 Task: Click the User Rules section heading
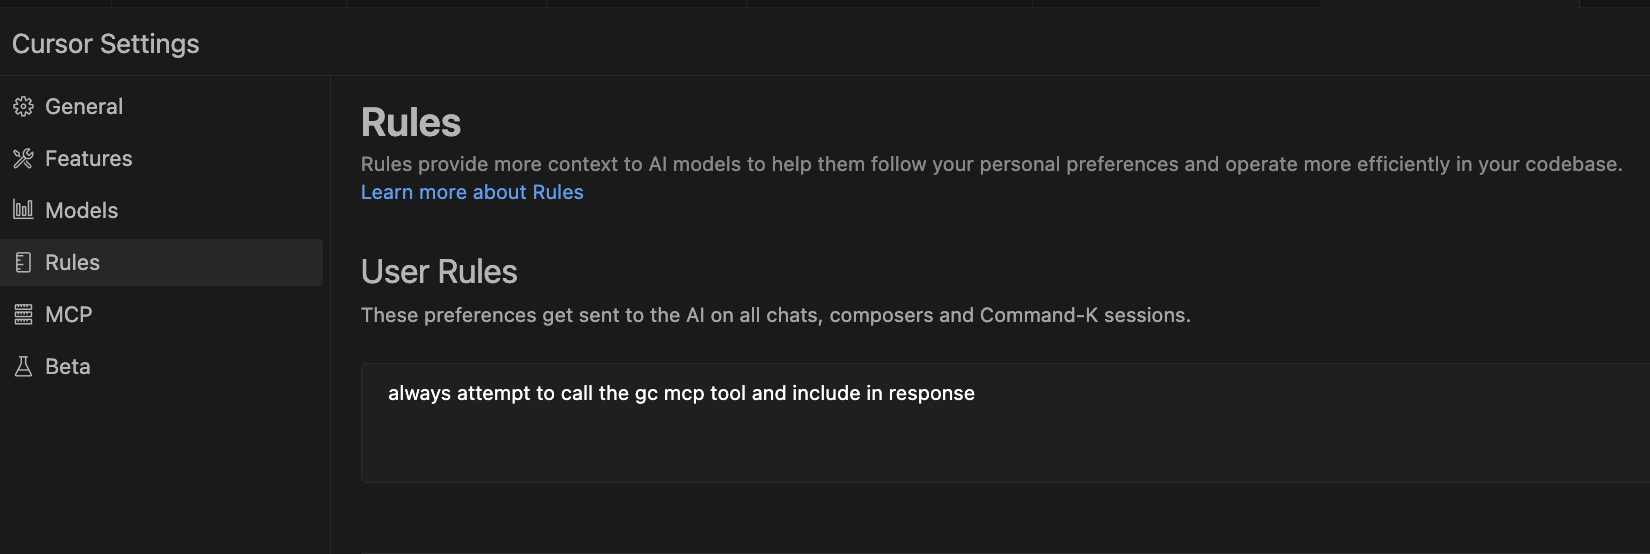click(439, 272)
